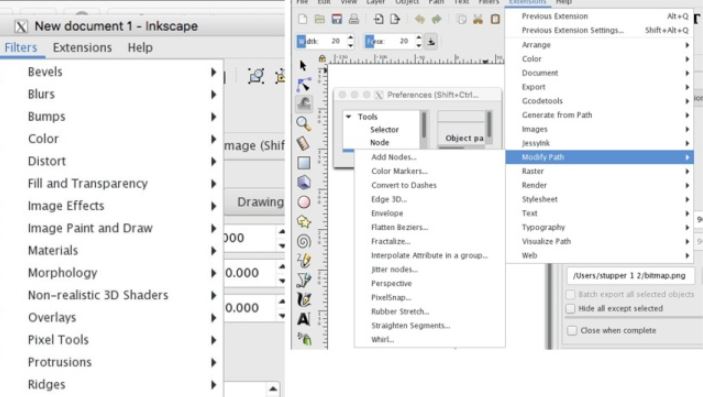Open the Blurs filter submenu

pos(112,94)
